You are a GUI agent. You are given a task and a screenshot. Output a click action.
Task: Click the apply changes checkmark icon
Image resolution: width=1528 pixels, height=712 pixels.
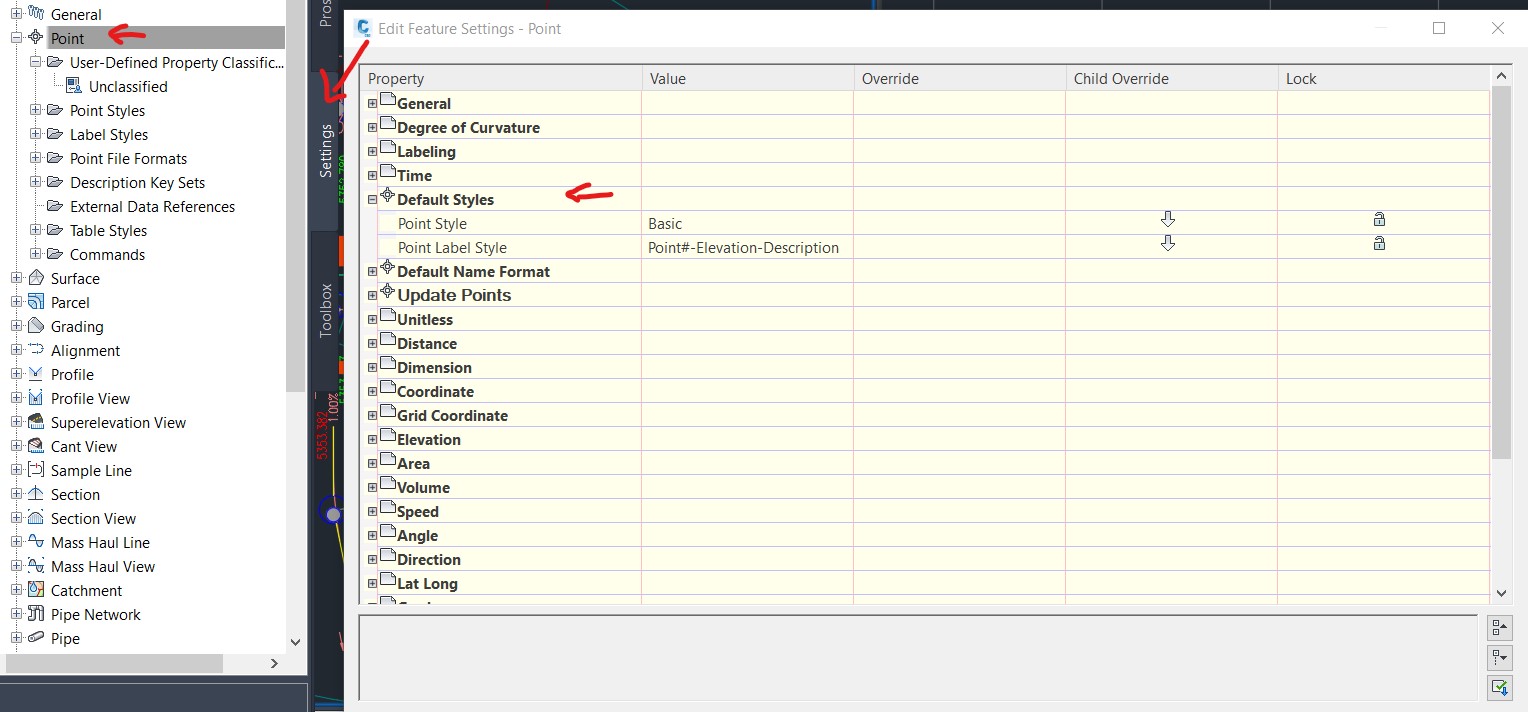click(1499, 688)
